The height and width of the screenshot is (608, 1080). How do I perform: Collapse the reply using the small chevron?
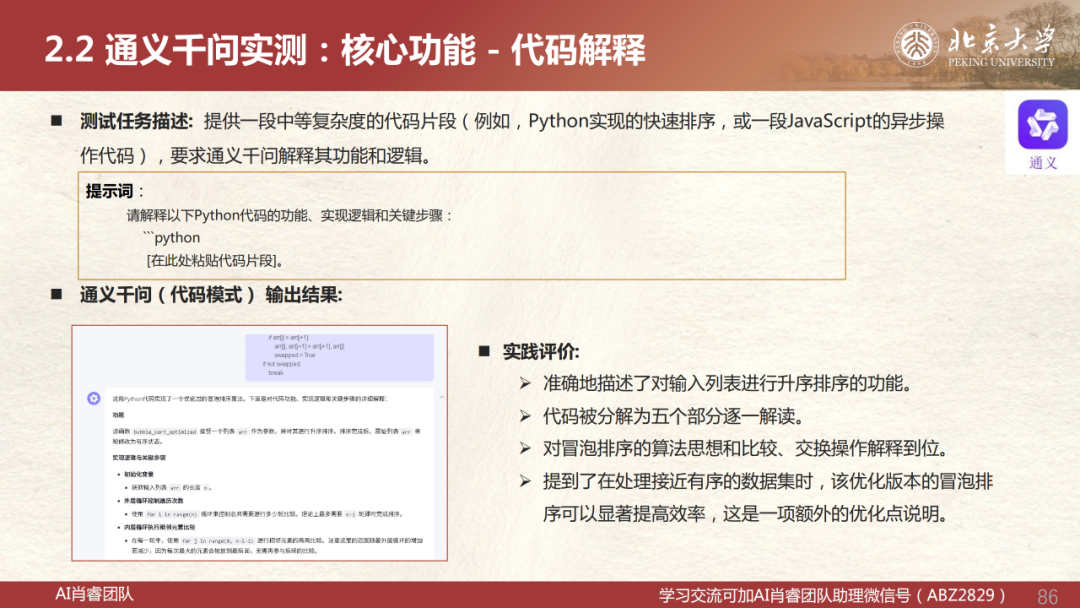(x=442, y=397)
